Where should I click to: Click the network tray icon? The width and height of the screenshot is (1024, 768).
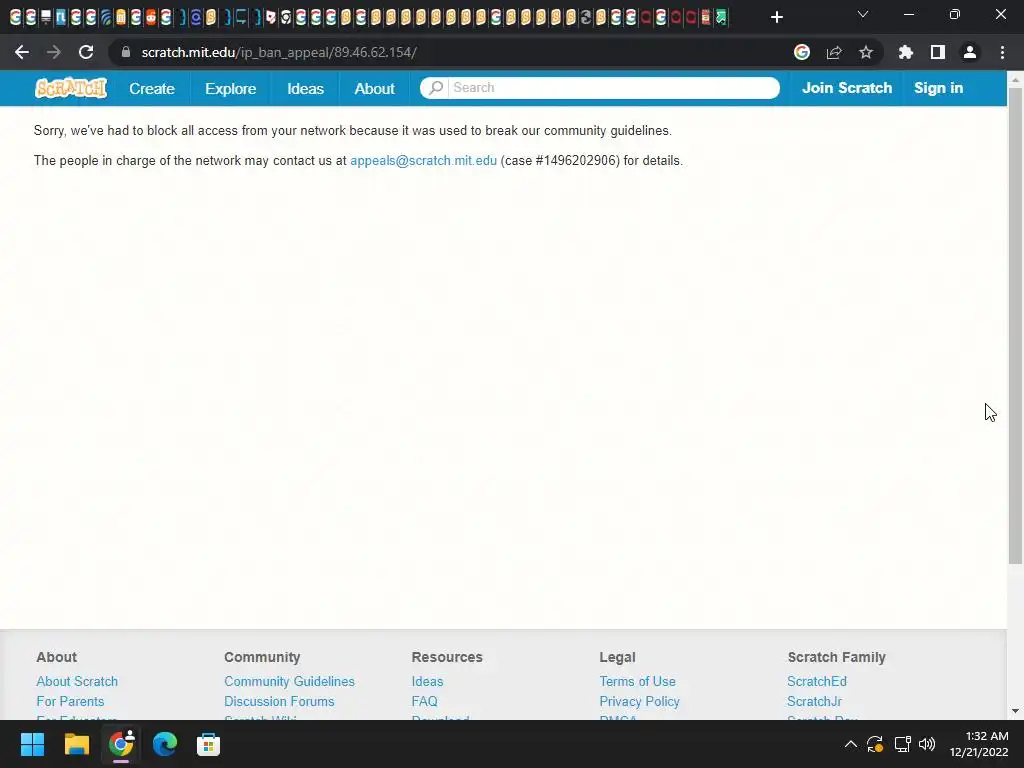coord(903,744)
